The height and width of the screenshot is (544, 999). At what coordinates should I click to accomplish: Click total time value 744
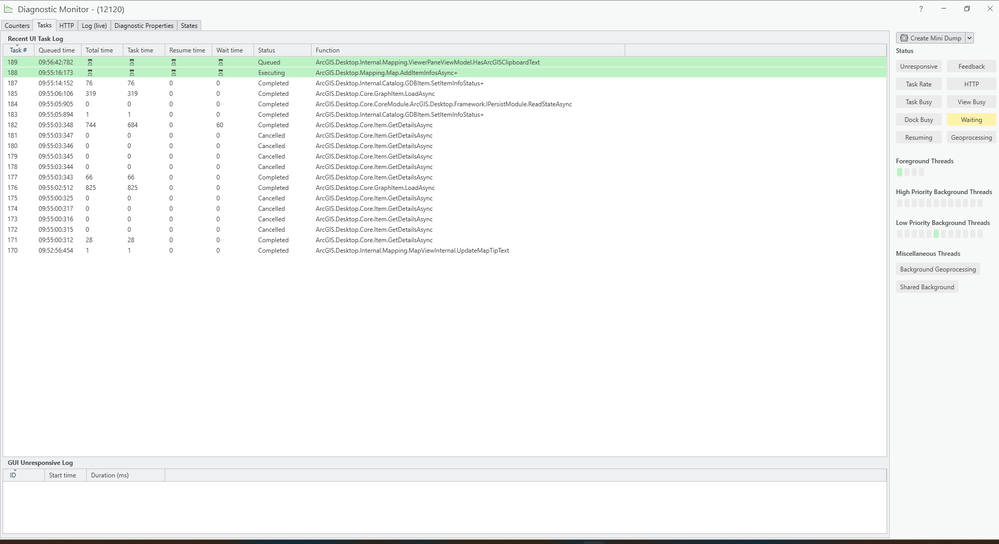[x=91, y=125]
